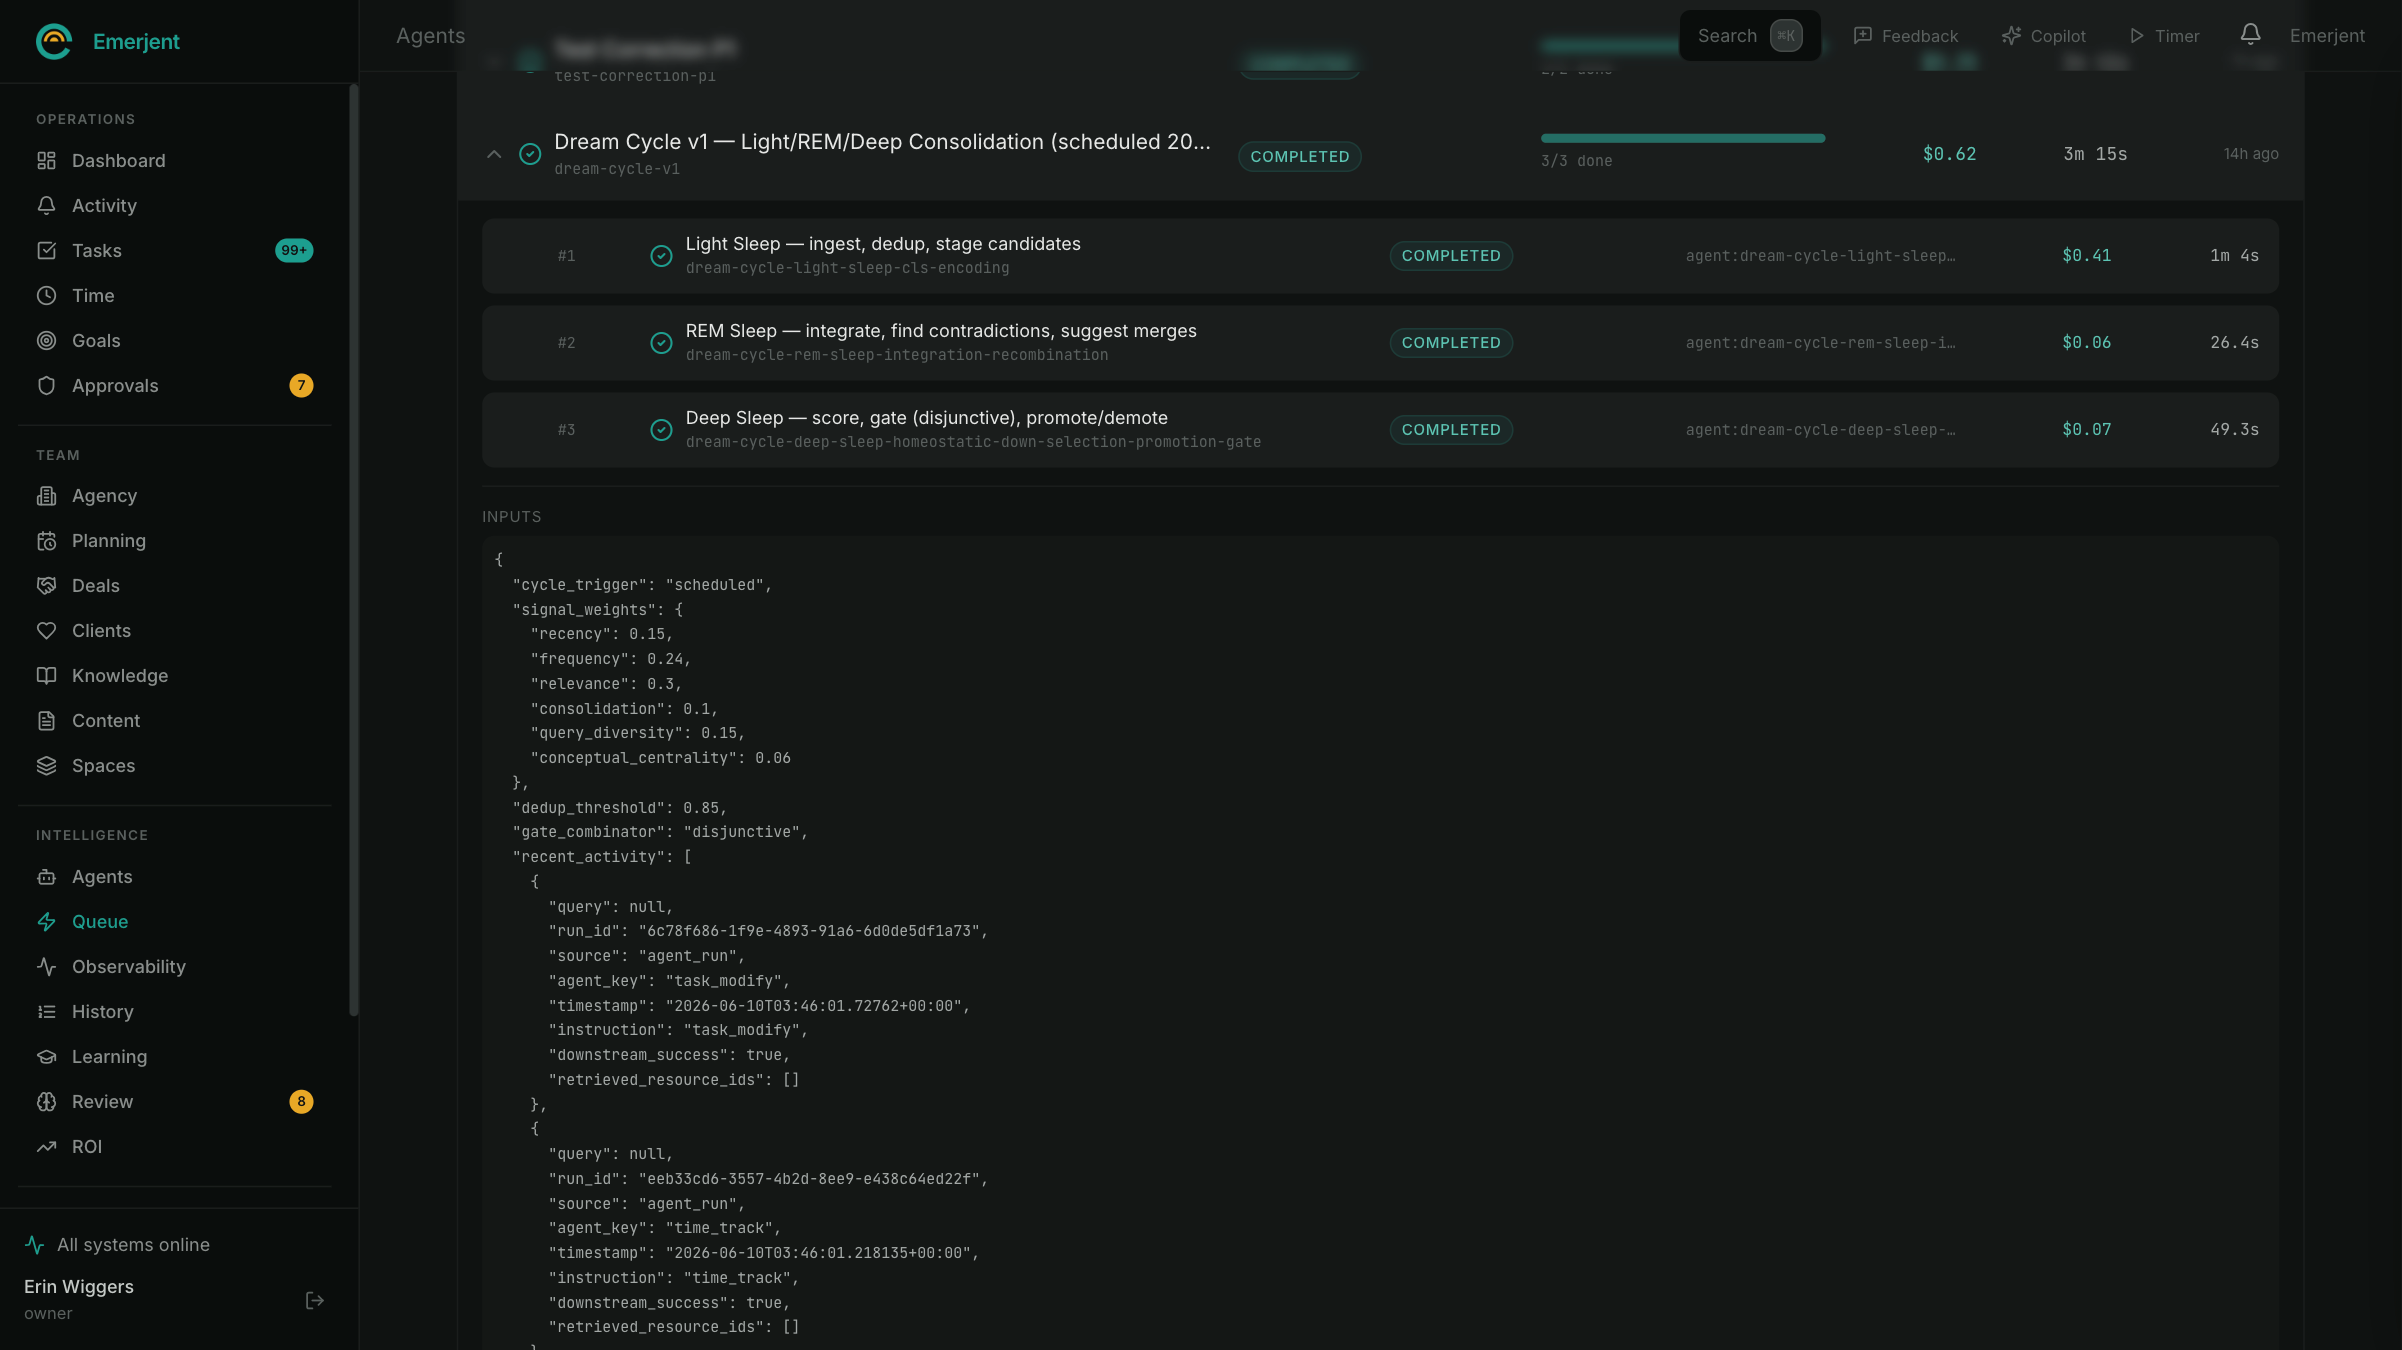The image size is (2402, 1350).
Task: Collapse the Dream Cycle v1 row chevron
Action: click(x=494, y=154)
